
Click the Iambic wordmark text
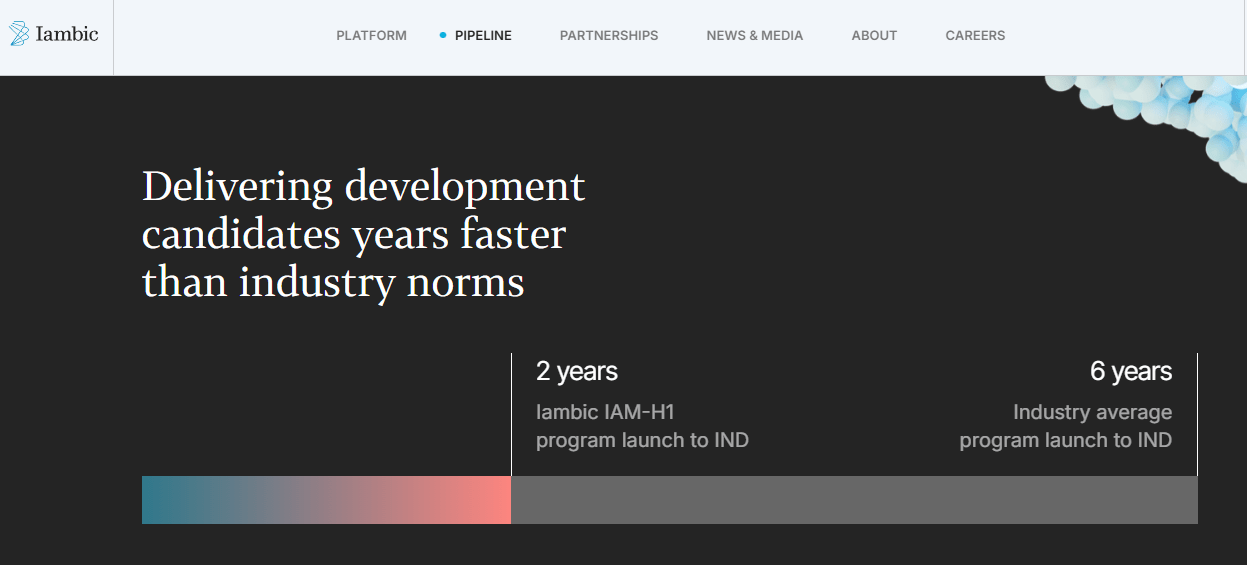click(67, 34)
